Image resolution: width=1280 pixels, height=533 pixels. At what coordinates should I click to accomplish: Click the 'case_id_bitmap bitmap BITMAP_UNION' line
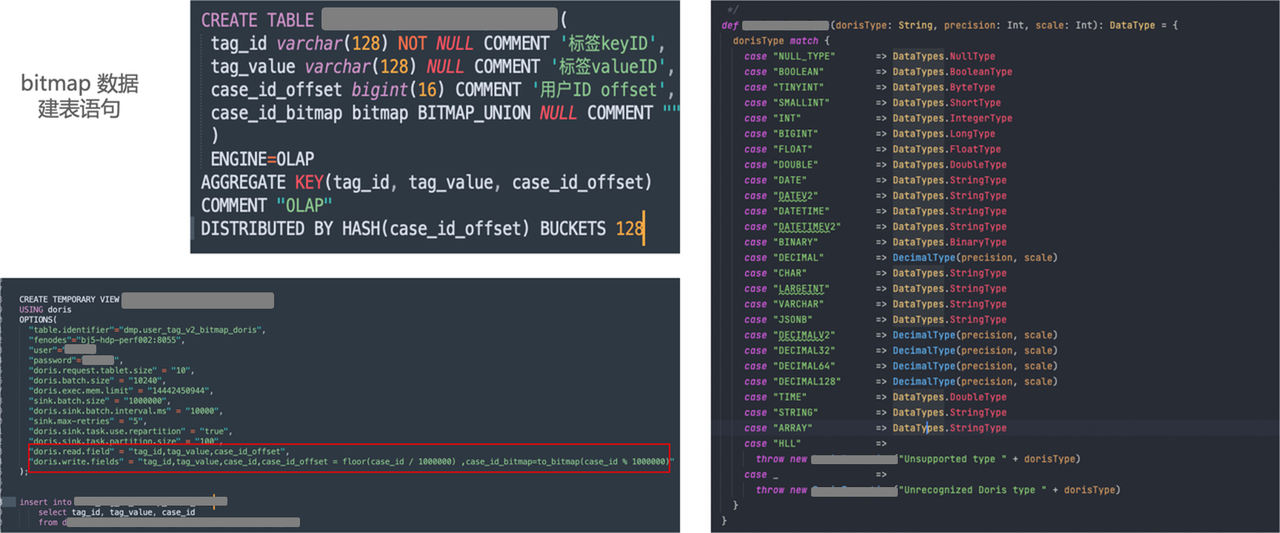(444, 113)
